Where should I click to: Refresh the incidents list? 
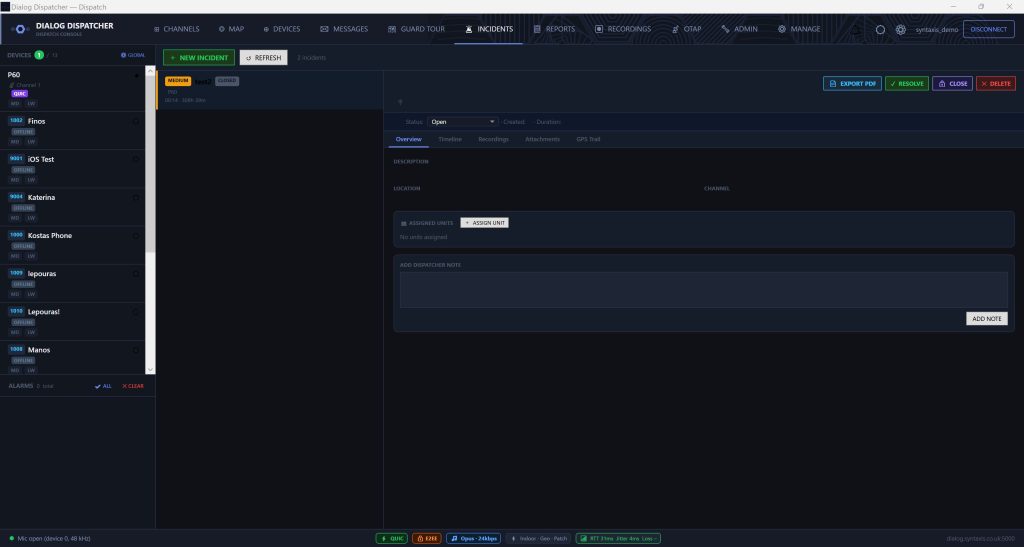pos(263,57)
